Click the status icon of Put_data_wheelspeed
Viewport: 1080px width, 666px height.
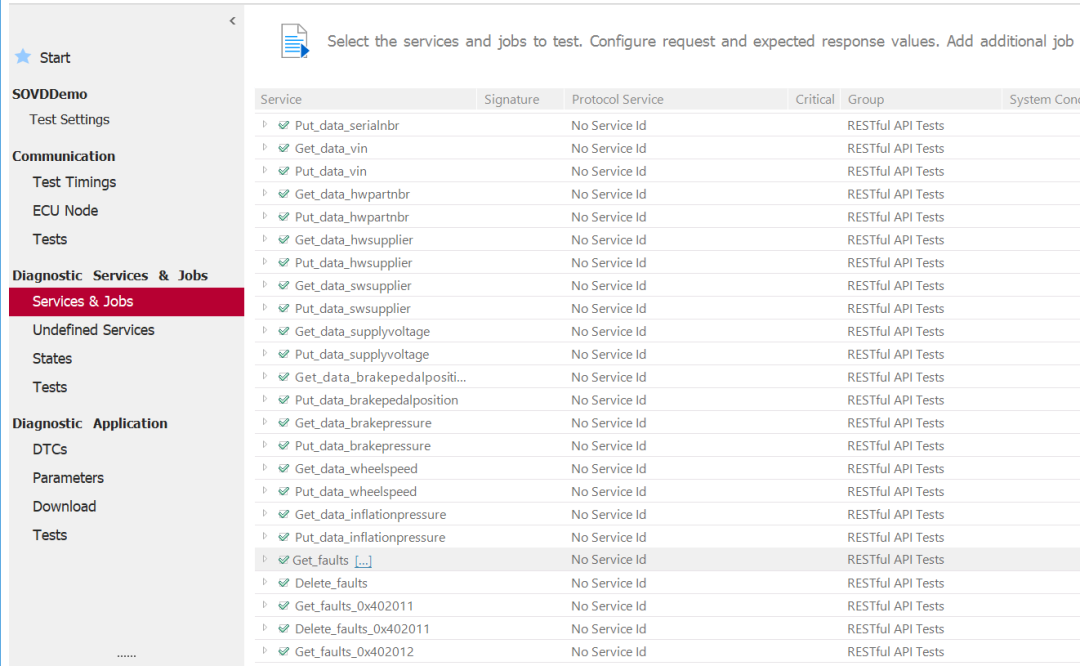click(284, 492)
